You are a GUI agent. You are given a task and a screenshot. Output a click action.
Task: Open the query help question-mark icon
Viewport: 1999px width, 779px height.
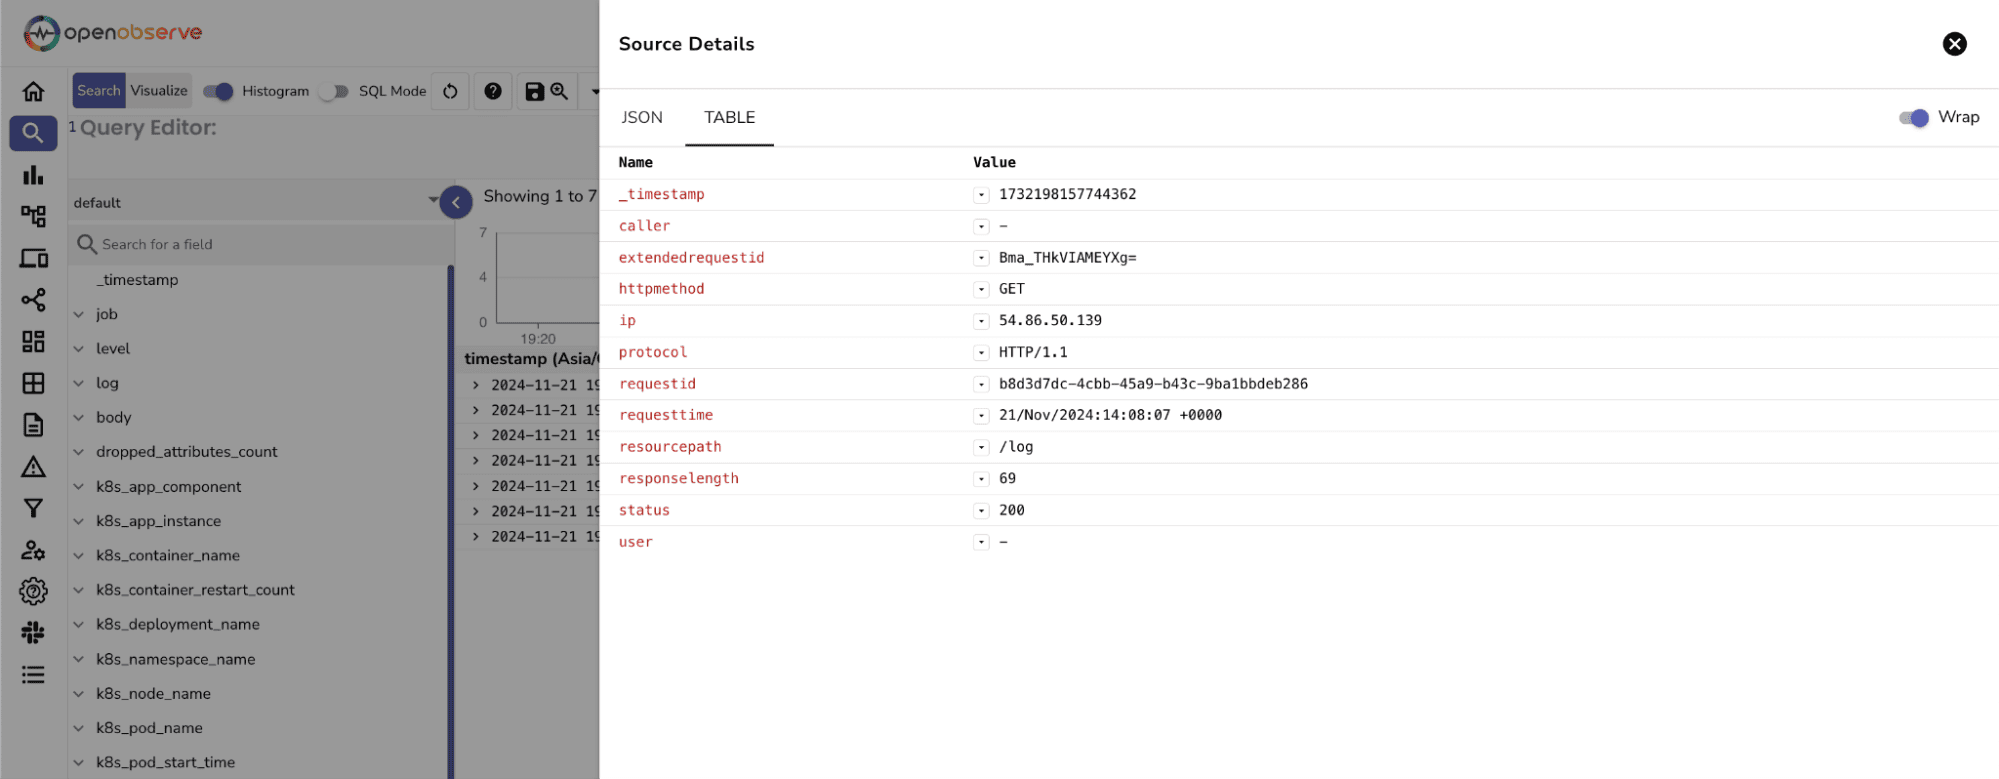(492, 91)
